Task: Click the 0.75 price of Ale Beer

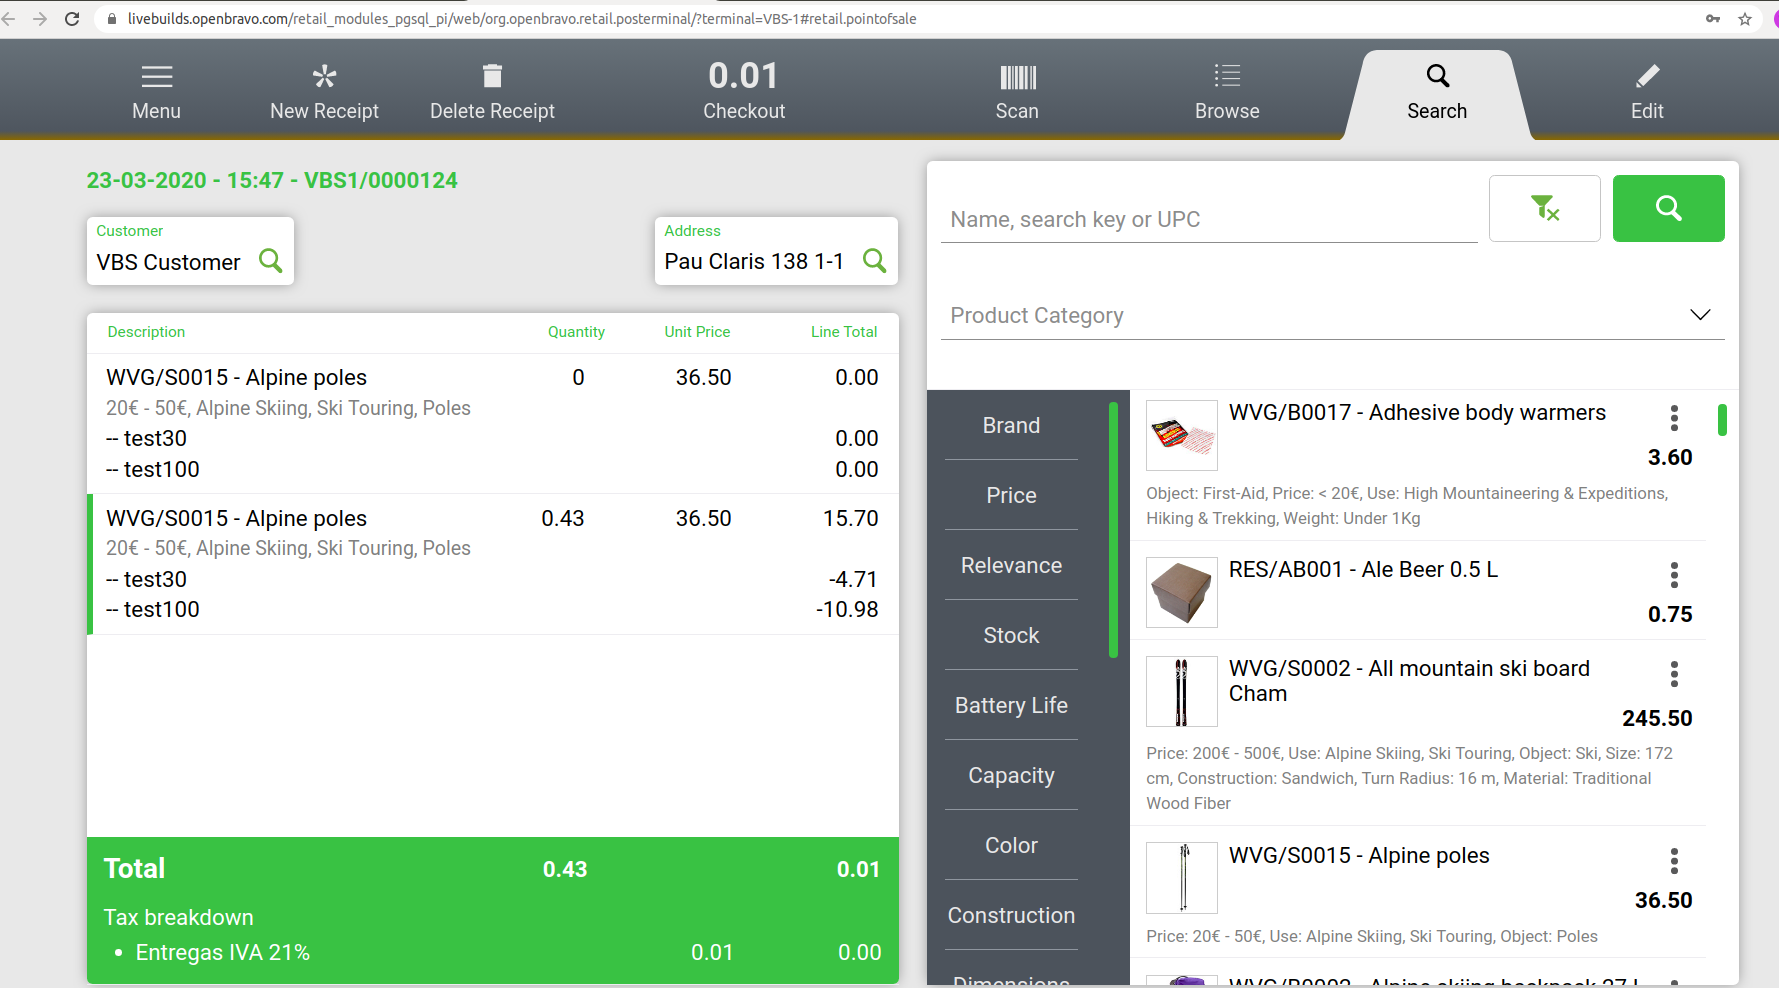Action: pos(1670,615)
